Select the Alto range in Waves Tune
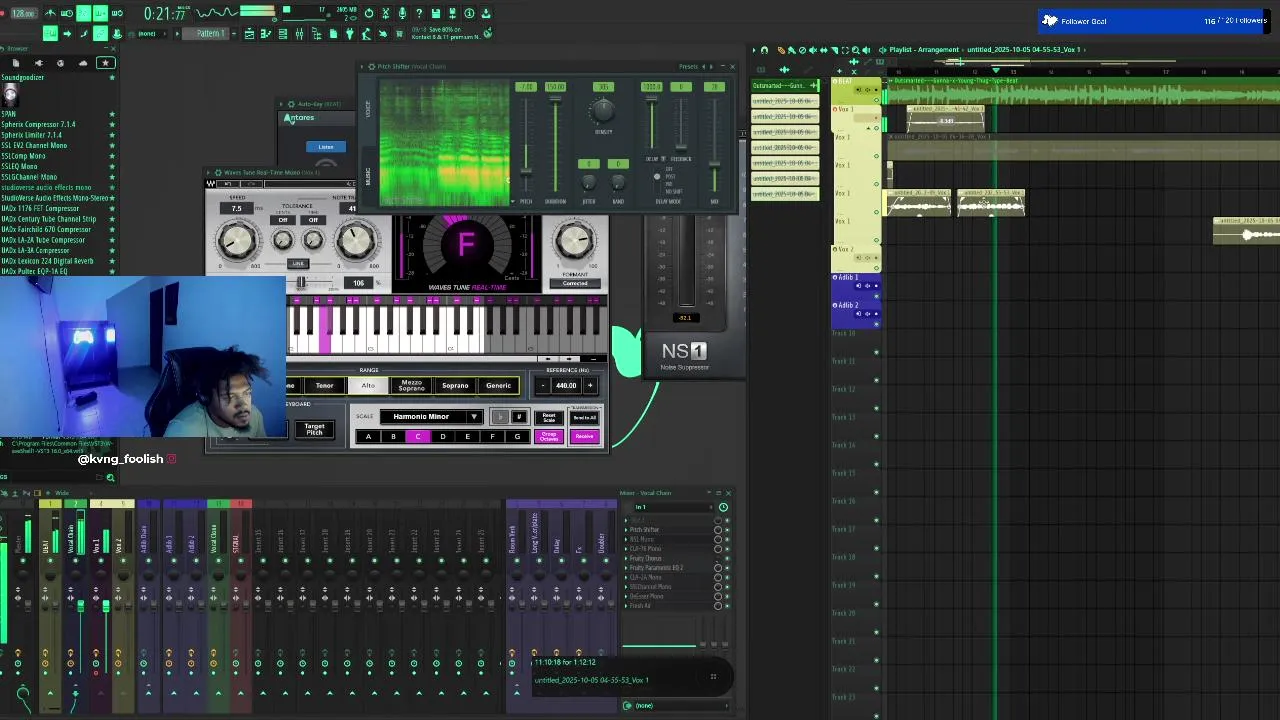The width and height of the screenshot is (1280, 720). (x=368, y=385)
